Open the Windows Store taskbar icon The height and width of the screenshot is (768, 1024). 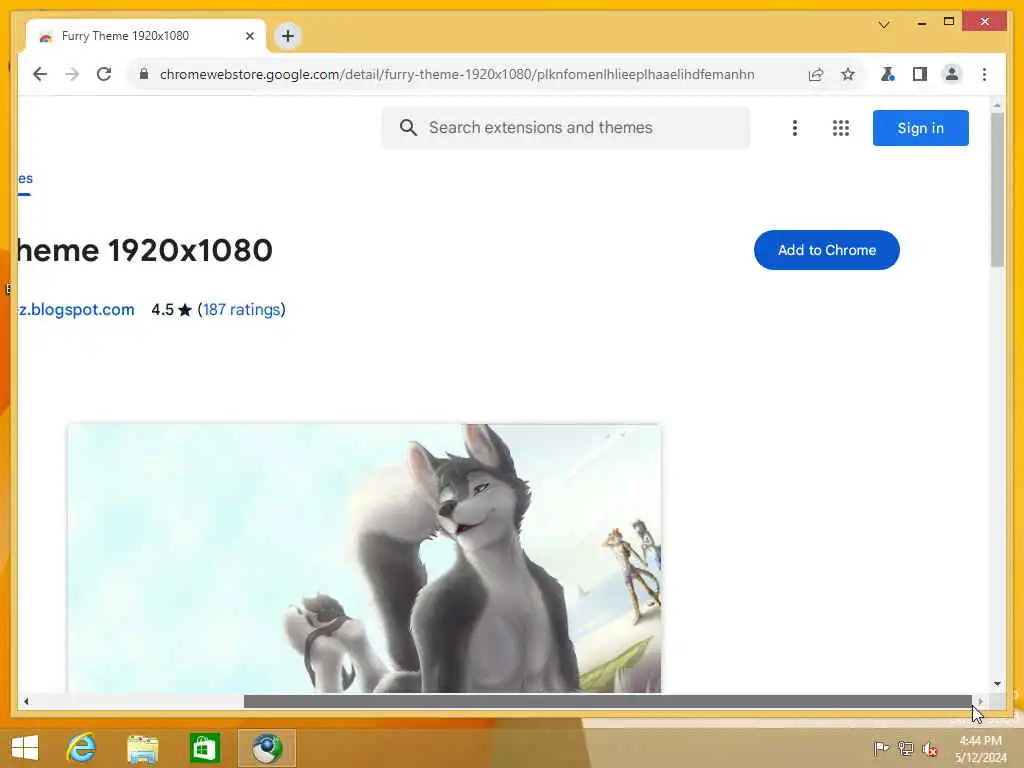click(204, 748)
